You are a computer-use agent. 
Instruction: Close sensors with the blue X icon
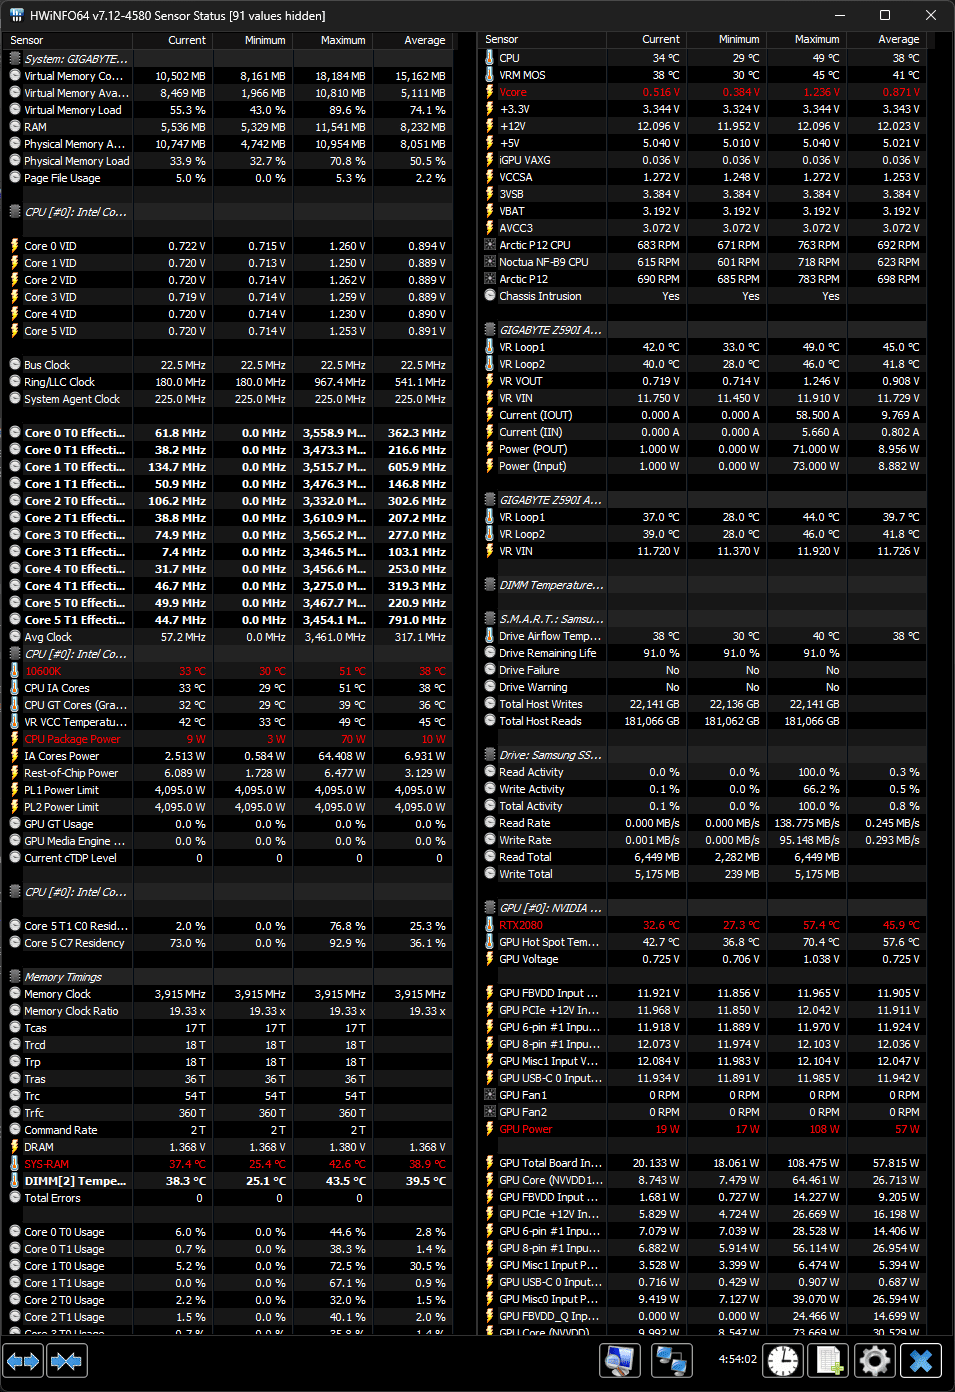point(921,1361)
